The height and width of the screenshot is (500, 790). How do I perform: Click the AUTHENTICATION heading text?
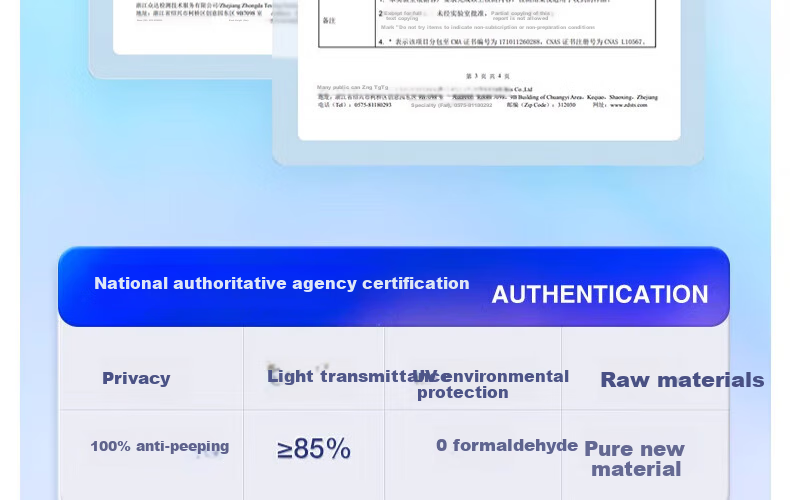600,295
